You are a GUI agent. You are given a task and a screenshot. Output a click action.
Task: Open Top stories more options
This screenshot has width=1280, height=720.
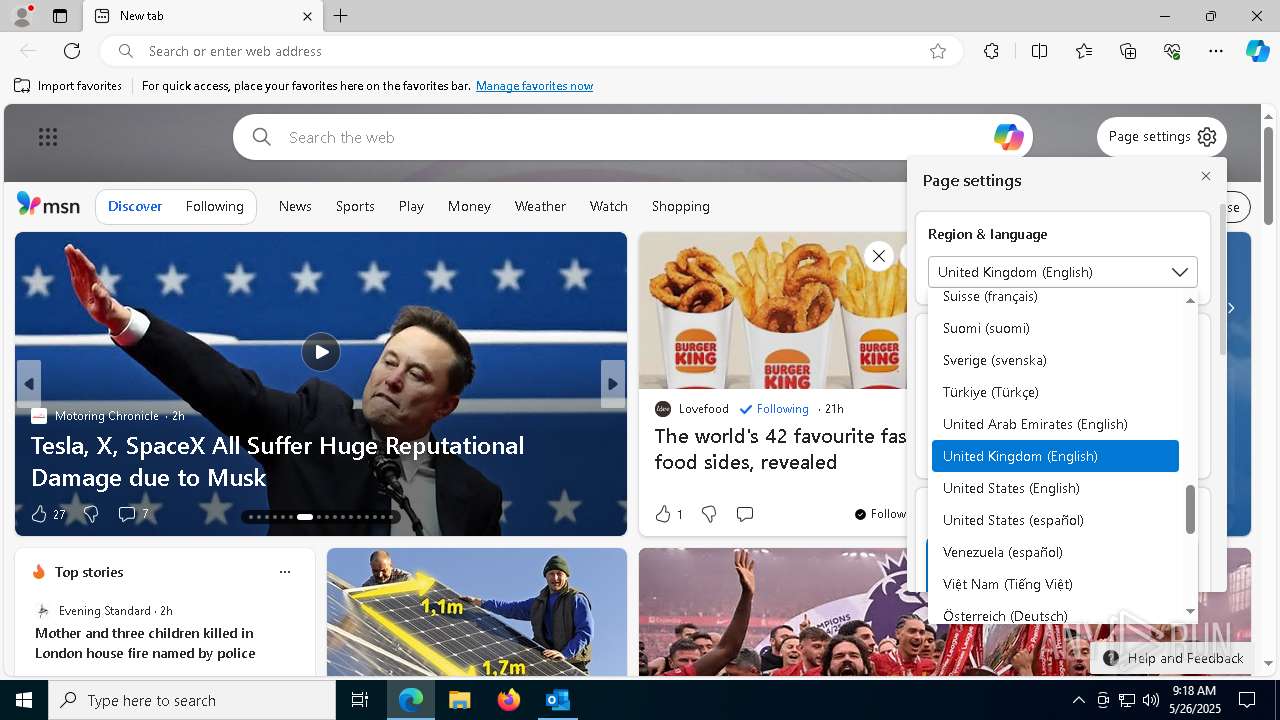(285, 572)
